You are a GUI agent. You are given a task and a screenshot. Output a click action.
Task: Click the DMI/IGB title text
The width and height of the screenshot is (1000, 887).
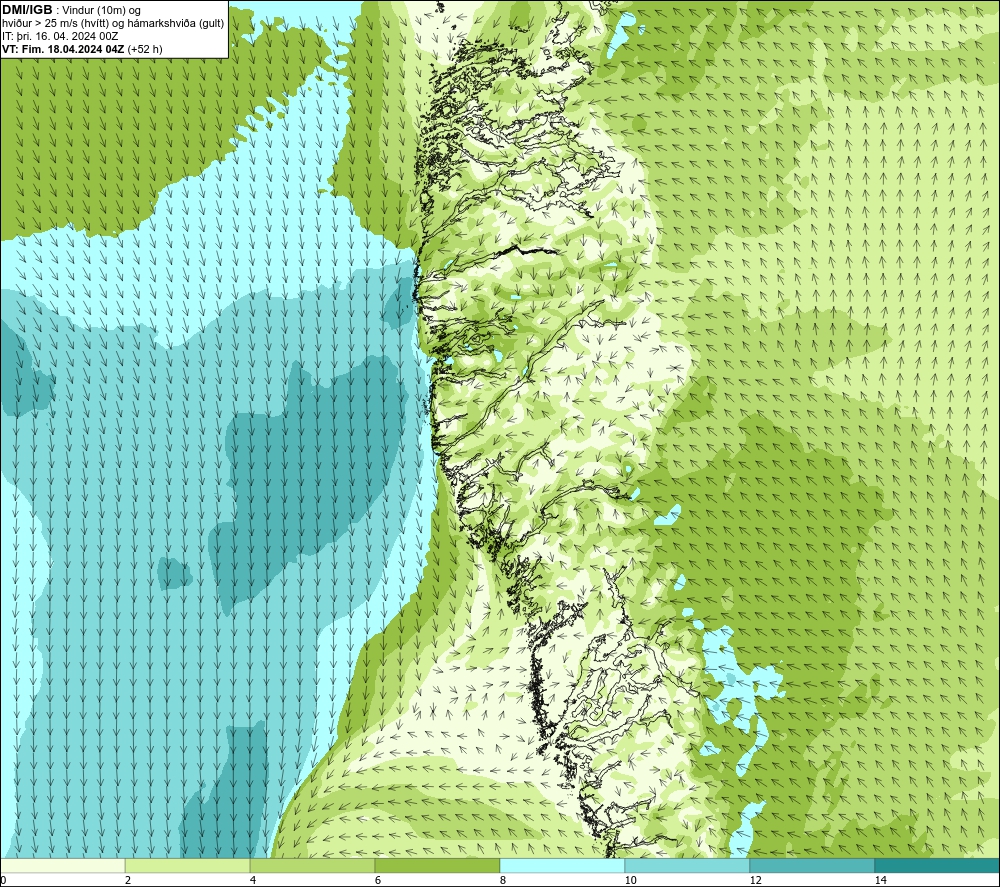click(27, 10)
